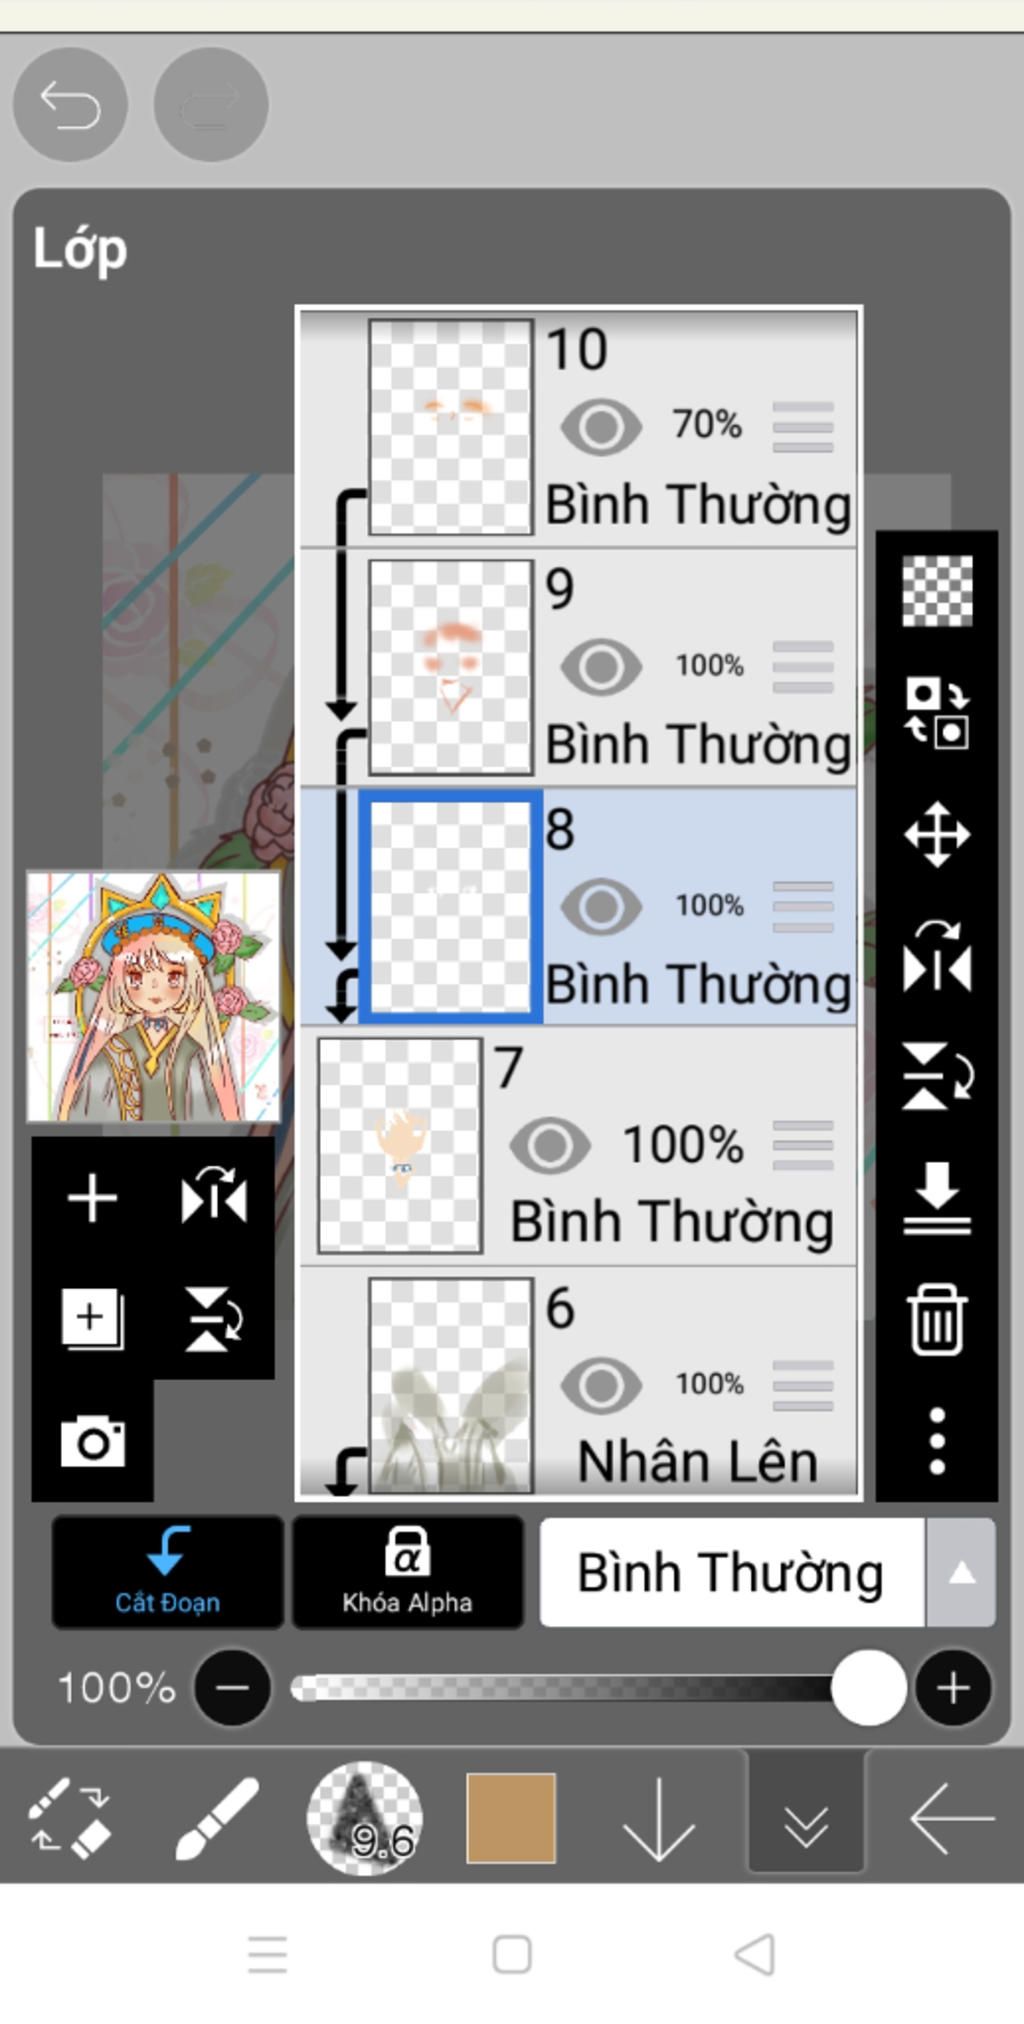This screenshot has width=1024, height=2024.
Task: Toggle visibility of layer 7
Action: [549, 1146]
